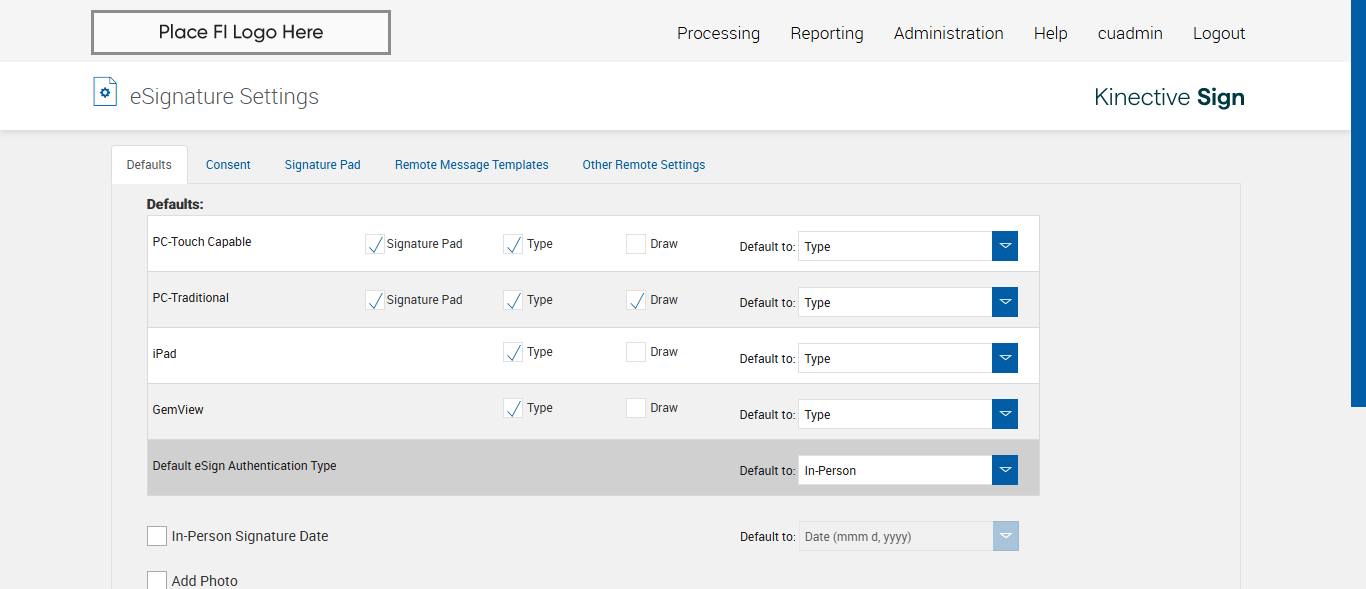
Task: Enable the Add Photo checkbox
Action: point(157,580)
